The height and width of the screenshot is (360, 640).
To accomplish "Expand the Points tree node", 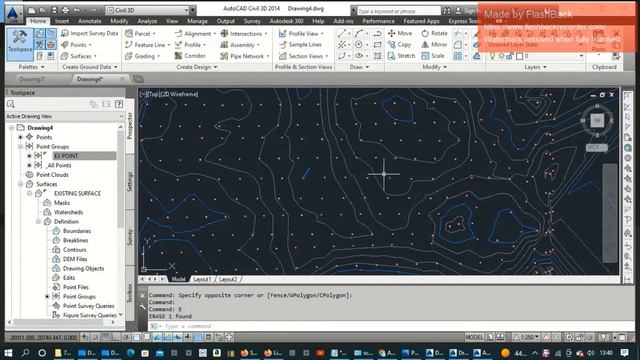I will pos(20,137).
